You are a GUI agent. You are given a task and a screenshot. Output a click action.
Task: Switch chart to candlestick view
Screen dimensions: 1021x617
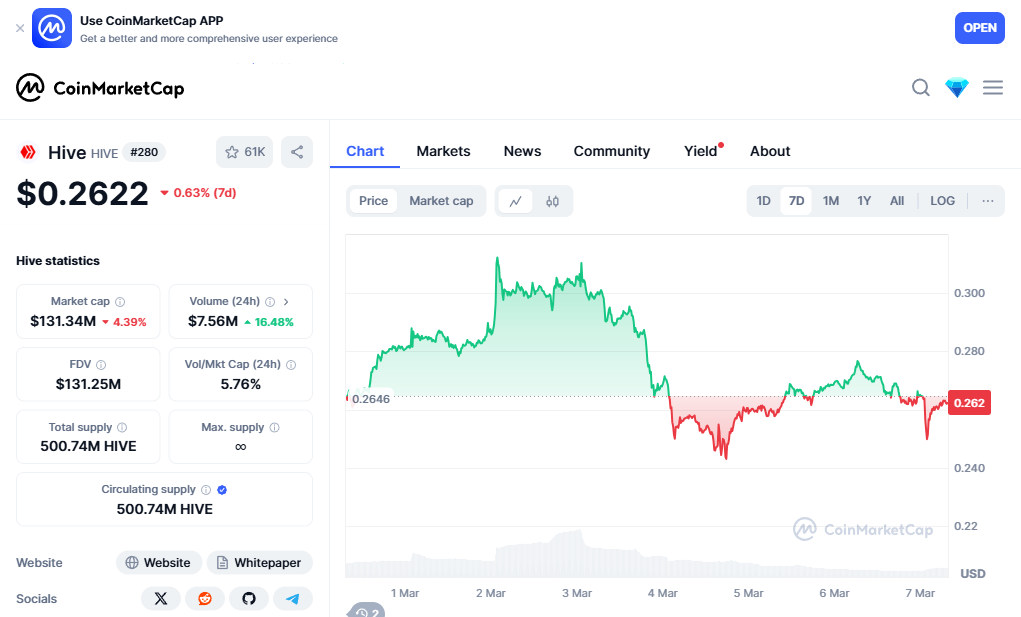coord(552,201)
